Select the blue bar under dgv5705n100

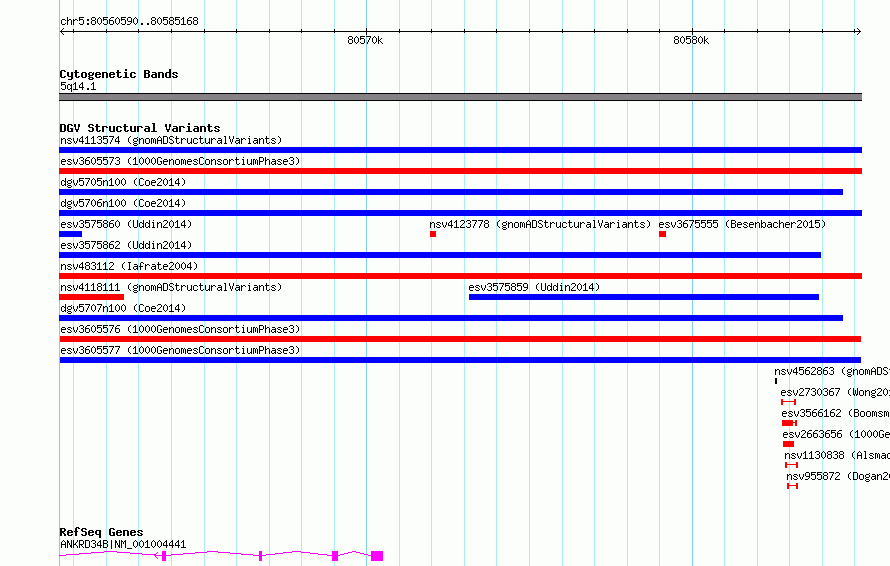(451, 192)
